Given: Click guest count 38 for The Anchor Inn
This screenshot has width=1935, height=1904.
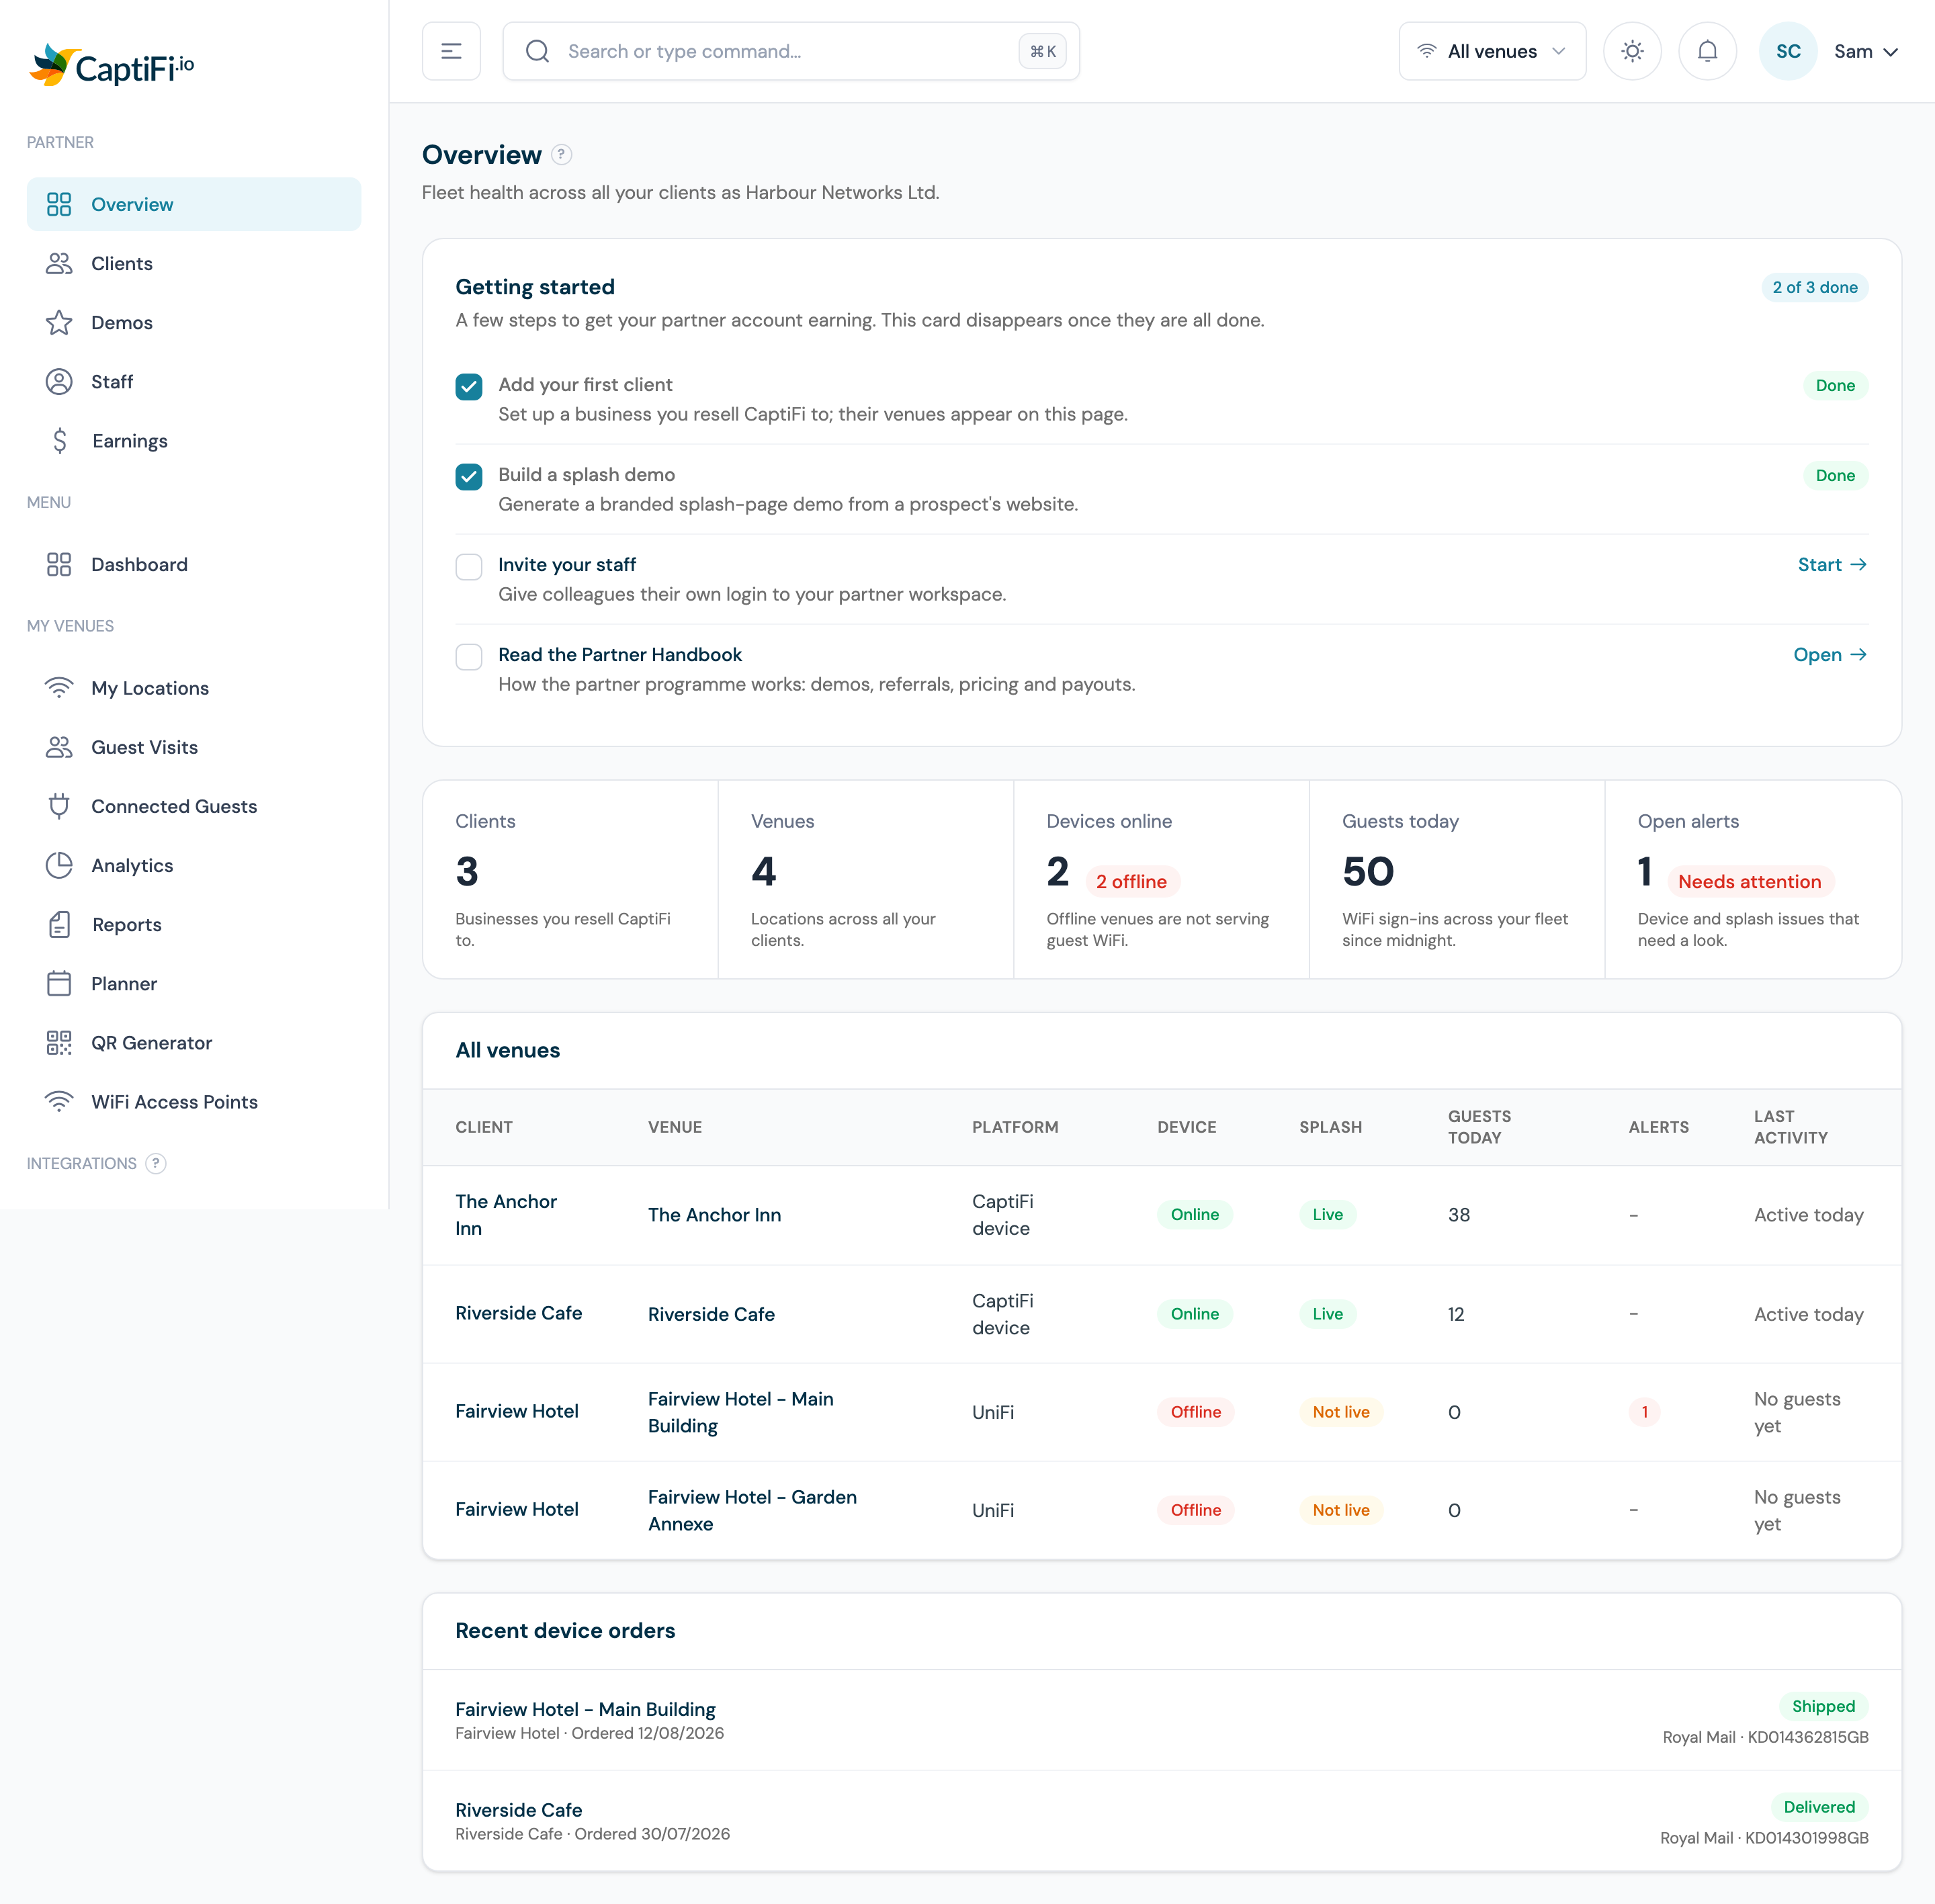Looking at the screenshot, I should coord(1459,1214).
